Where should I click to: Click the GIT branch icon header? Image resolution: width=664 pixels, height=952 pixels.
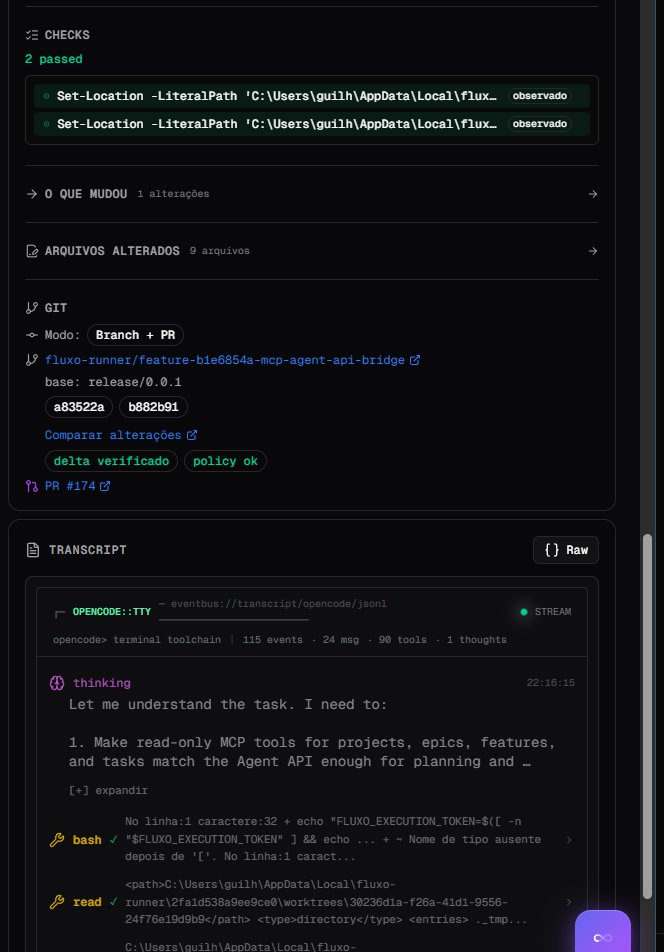(x=32, y=308)
